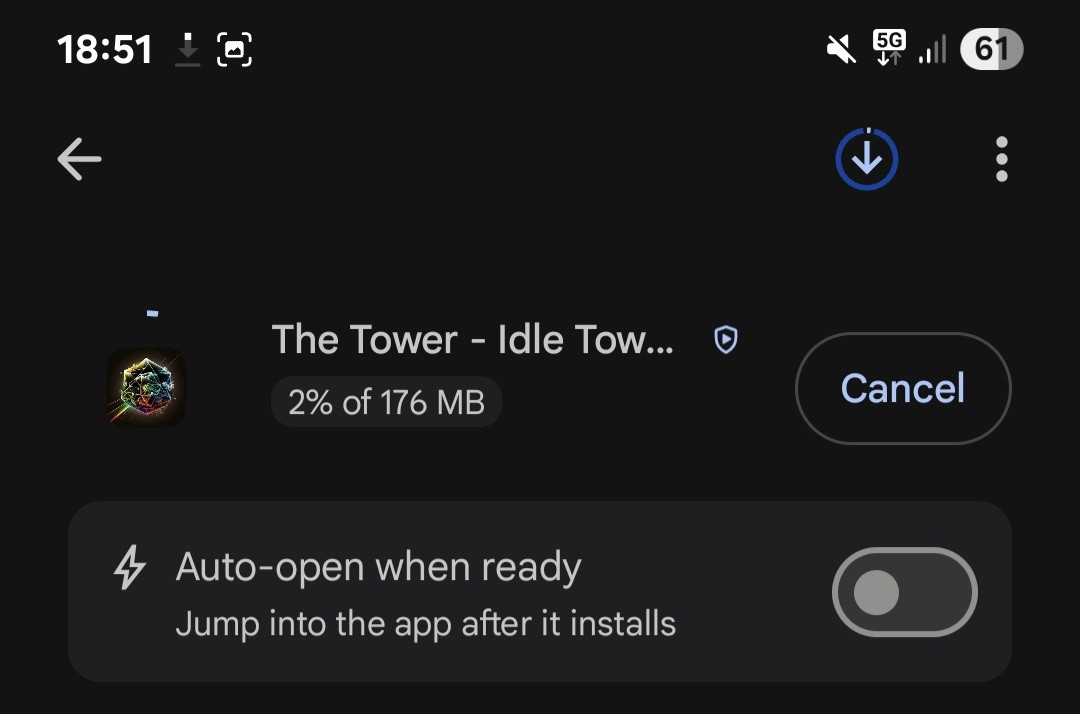Tap the 2% of 176 MB progress pill
Screen dimensions: 1080x714
coord(386,402)
